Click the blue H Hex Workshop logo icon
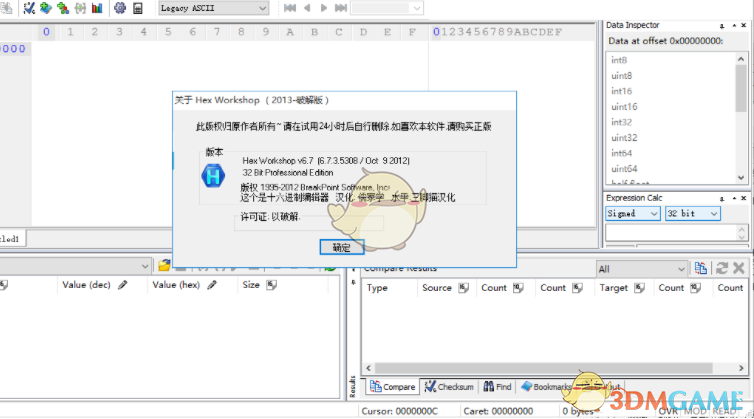Image resolution: width=754 pixels, height=419 pixels. (x=213, y=176)
